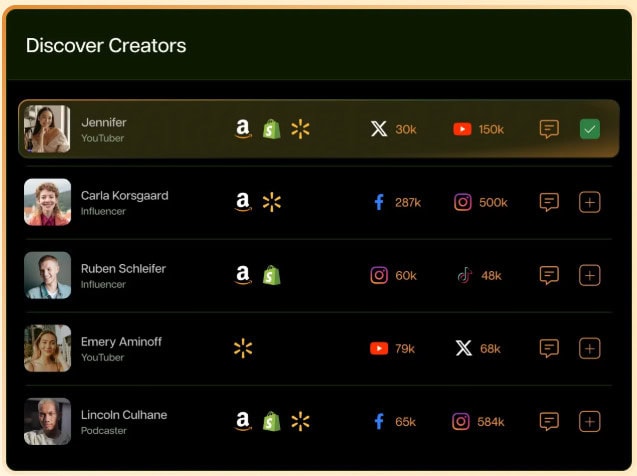Message Carla Korsgaard via chat icon

[x=549, y=202]
